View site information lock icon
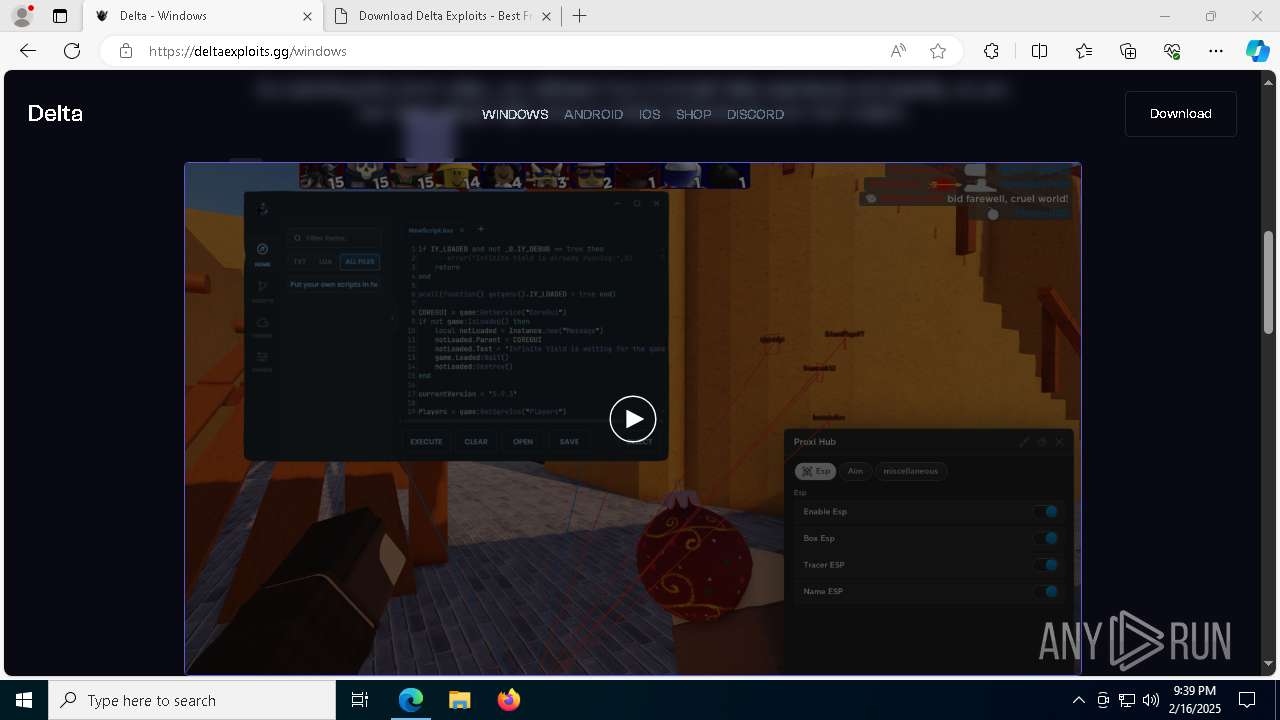 click(x=125, y=51)
